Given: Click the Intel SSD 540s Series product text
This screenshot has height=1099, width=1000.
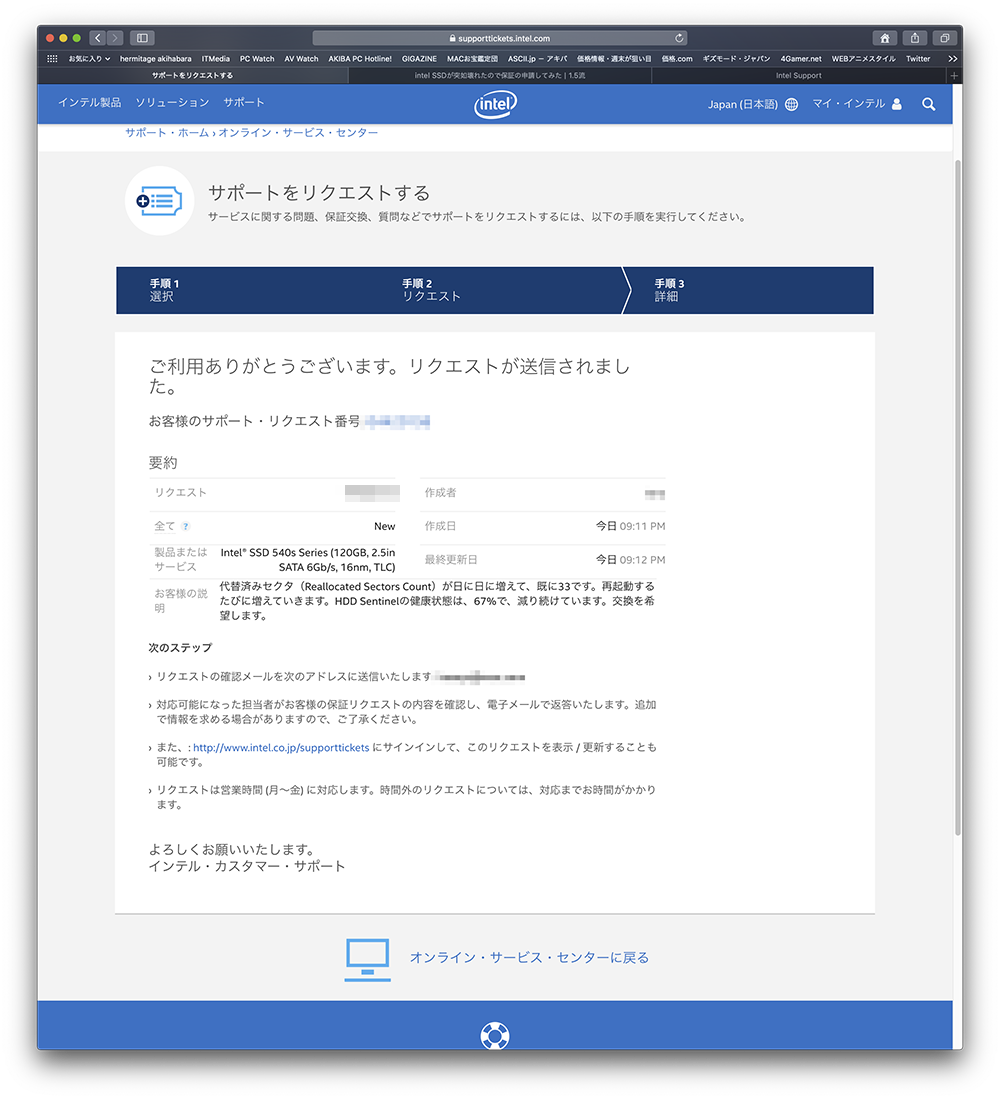Looking at the screenshot, I should 308,560.
